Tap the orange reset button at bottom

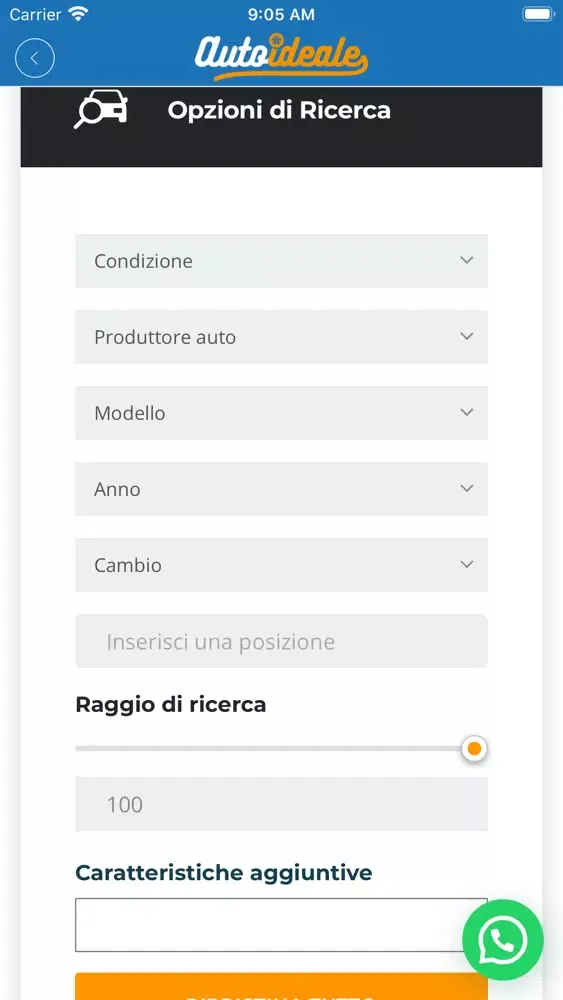(281, 986)
